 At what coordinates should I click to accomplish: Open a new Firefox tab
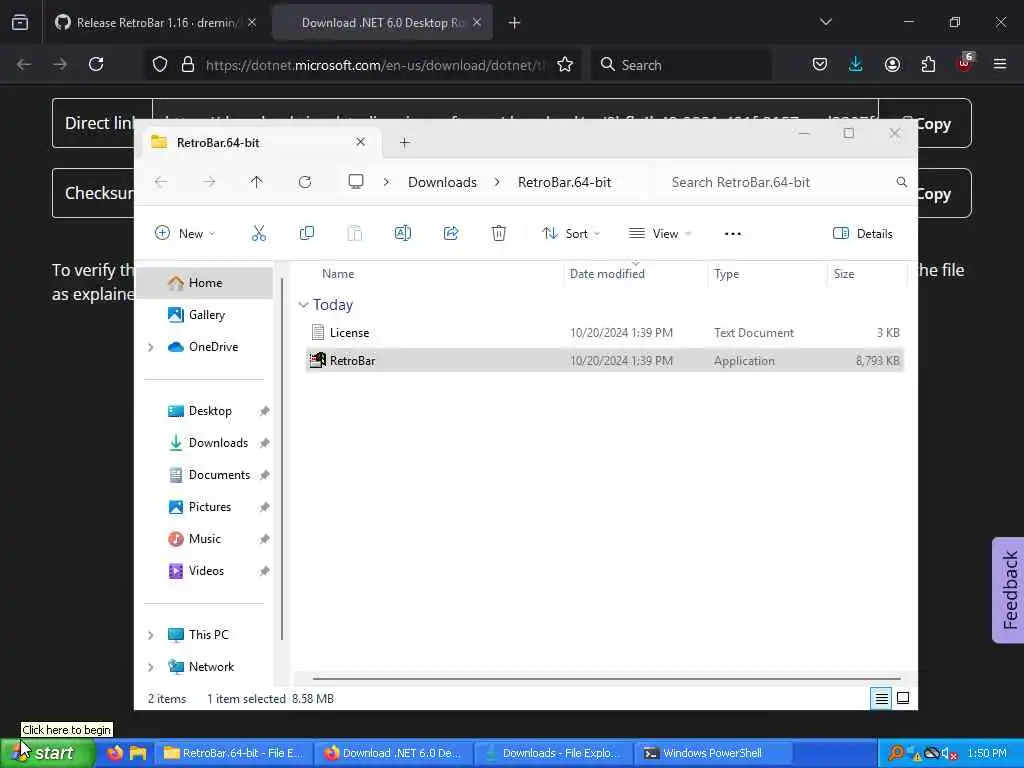[x=515, y=23]
